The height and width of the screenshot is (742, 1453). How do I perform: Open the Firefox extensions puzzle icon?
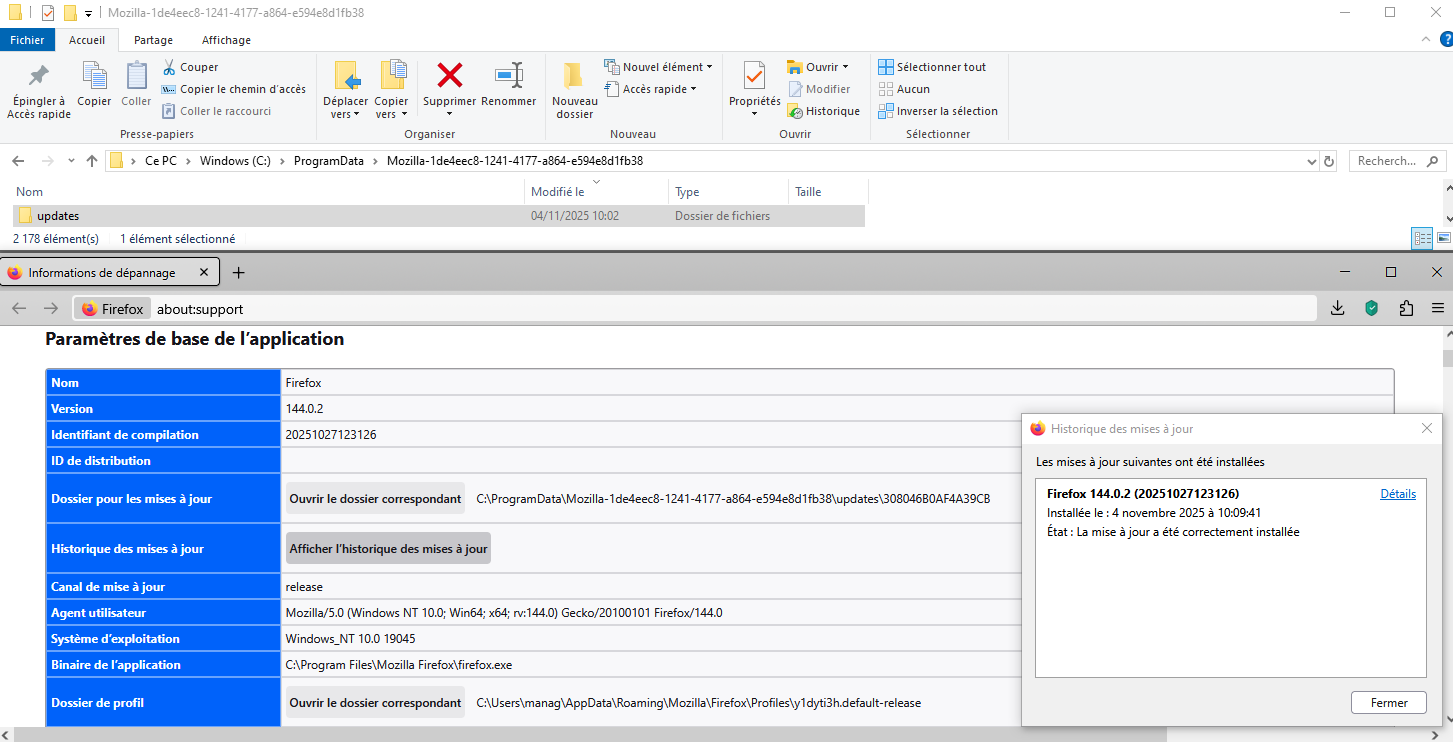click(1406, 308)
